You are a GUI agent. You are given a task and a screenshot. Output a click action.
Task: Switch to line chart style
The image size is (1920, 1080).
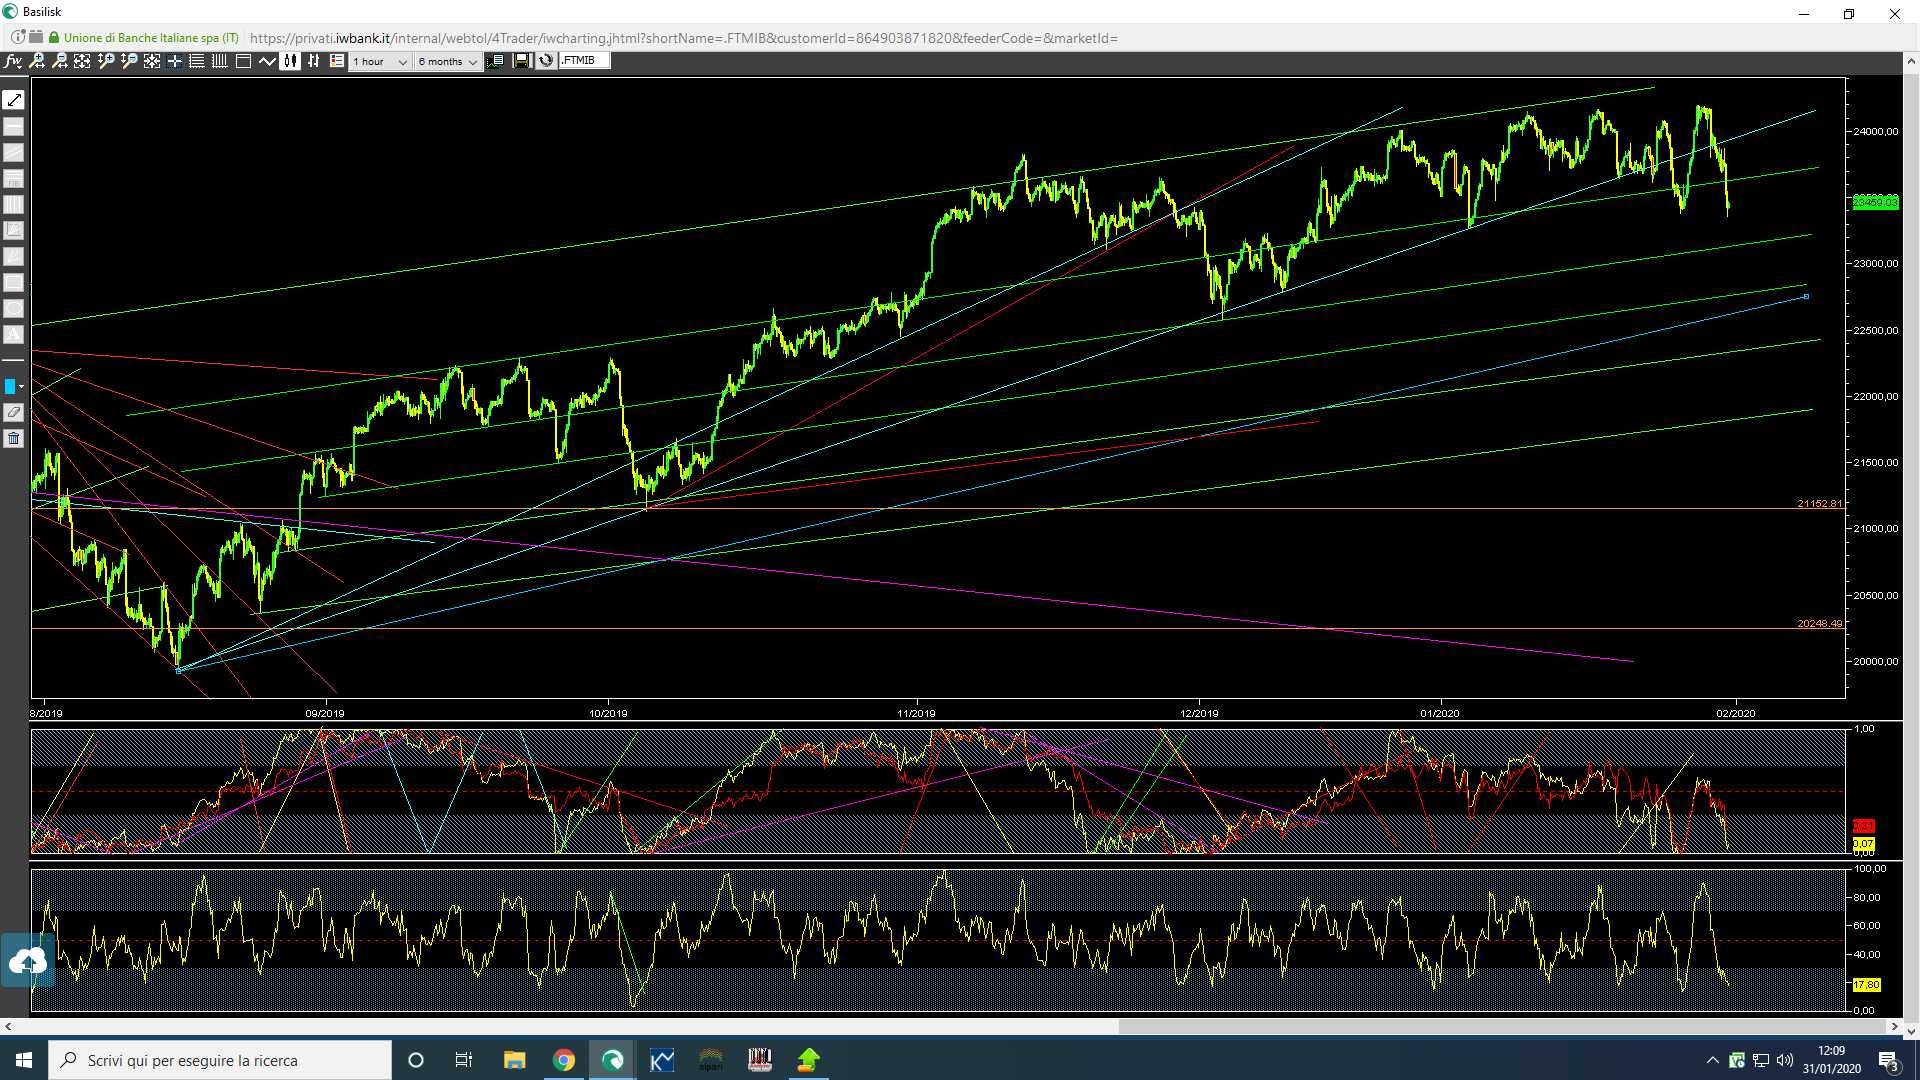pos(267,61)
